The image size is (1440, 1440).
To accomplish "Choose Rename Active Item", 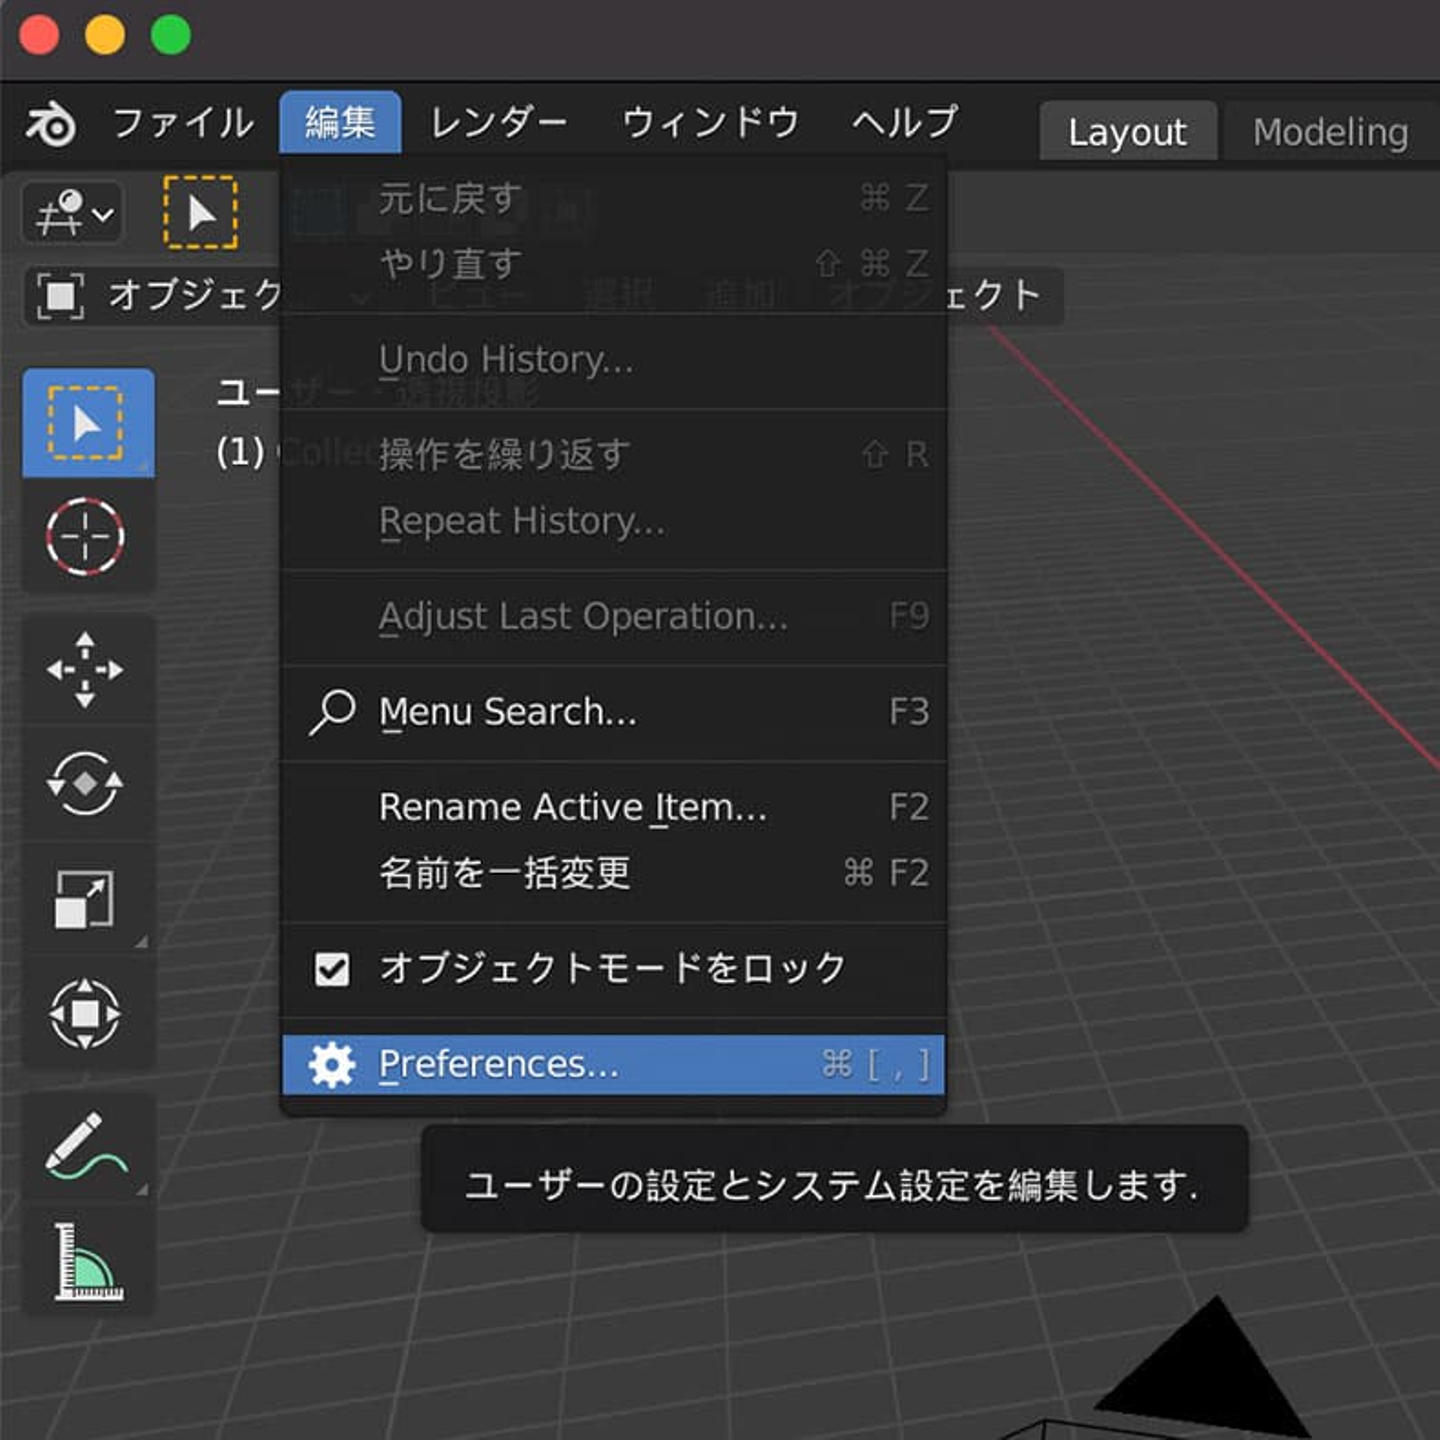I will 614,807.
